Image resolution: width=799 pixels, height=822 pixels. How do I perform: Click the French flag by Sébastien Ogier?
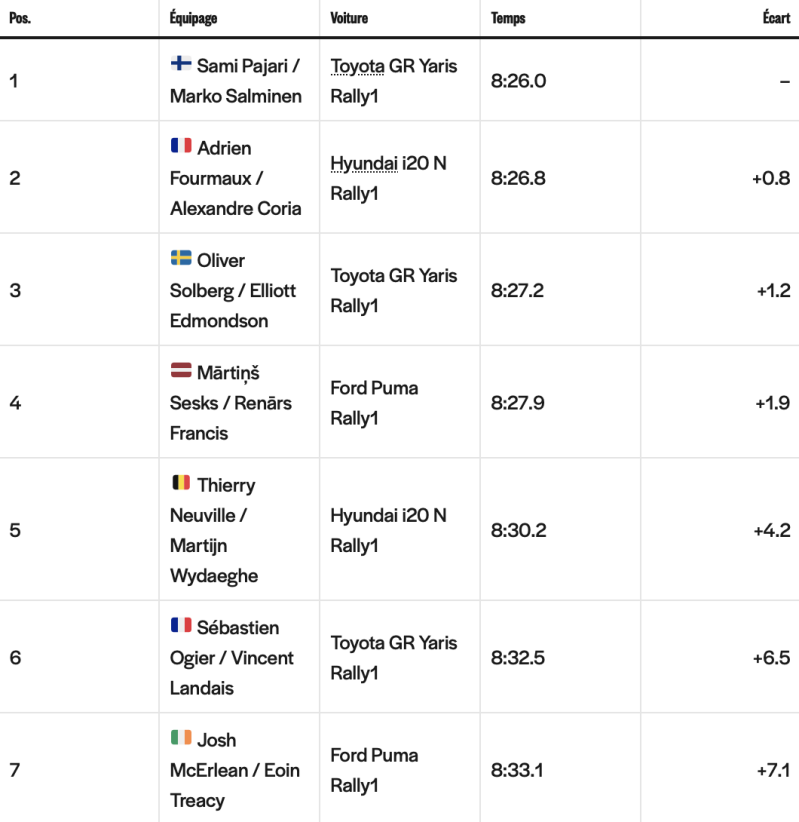(x=181, y=625)
